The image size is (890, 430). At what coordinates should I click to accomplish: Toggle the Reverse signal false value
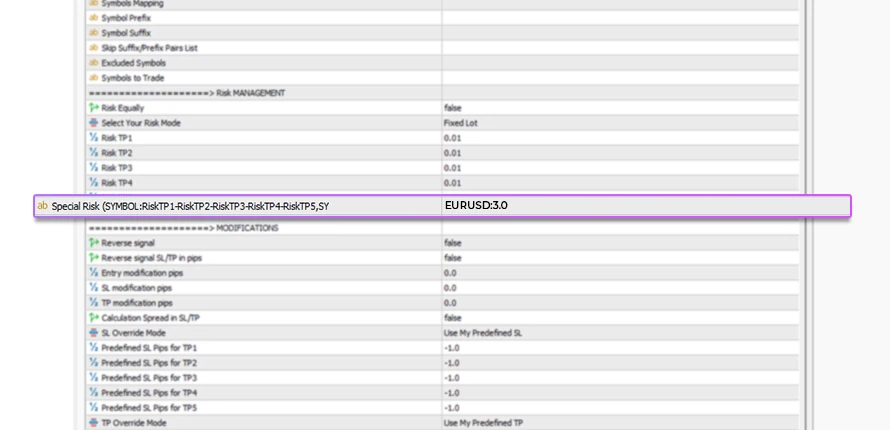pos(453,242)
